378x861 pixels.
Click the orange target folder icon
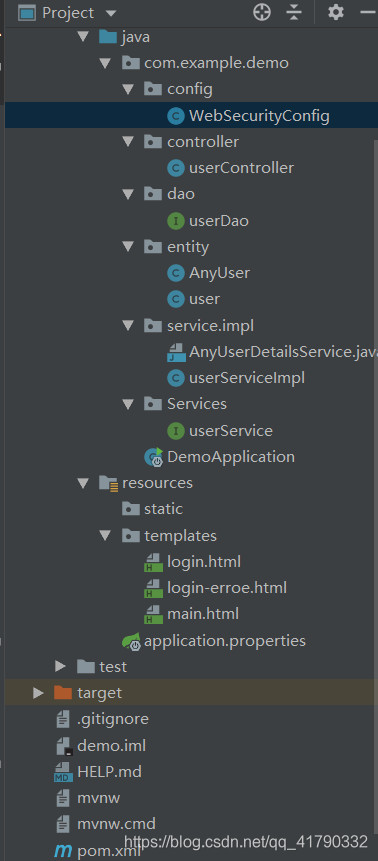[x=63, y=693]
